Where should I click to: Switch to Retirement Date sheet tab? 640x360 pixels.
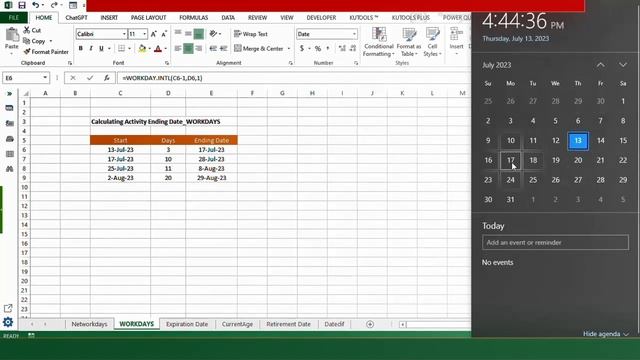(289, 324)
